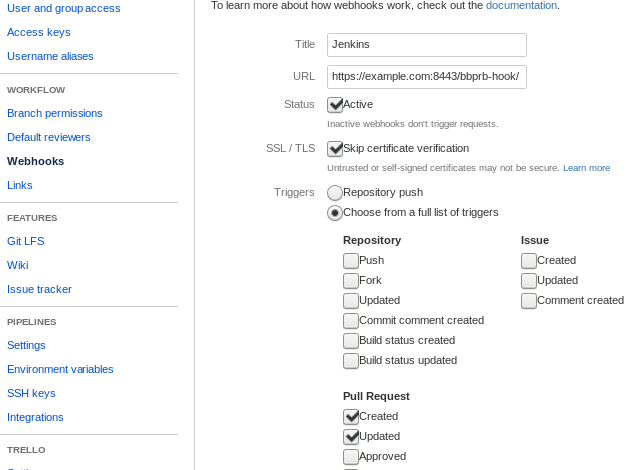Check the Issue Comment created box
The height and width of the screenshot is (470, 635).
tap(529, 301)
